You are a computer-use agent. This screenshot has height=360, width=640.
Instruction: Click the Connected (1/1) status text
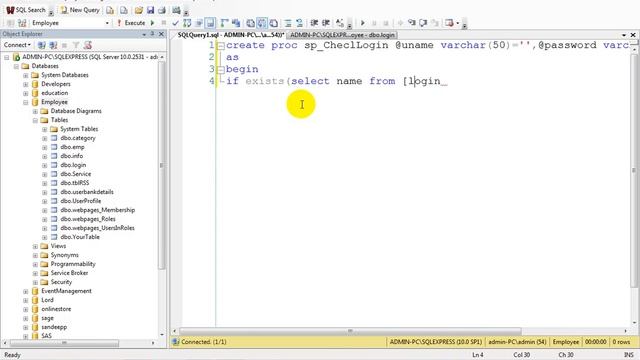203,342
